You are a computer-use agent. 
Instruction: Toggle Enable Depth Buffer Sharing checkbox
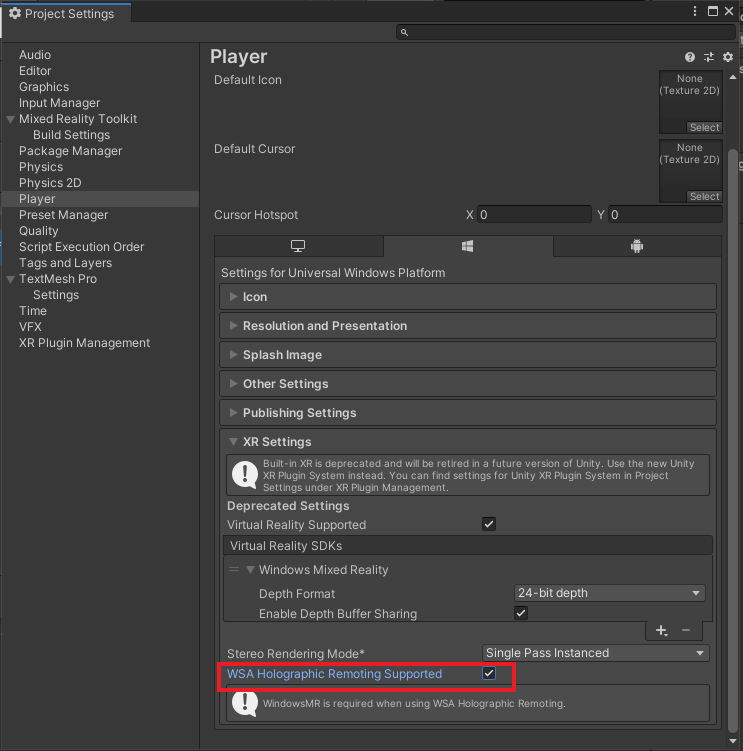coord(521,613)
